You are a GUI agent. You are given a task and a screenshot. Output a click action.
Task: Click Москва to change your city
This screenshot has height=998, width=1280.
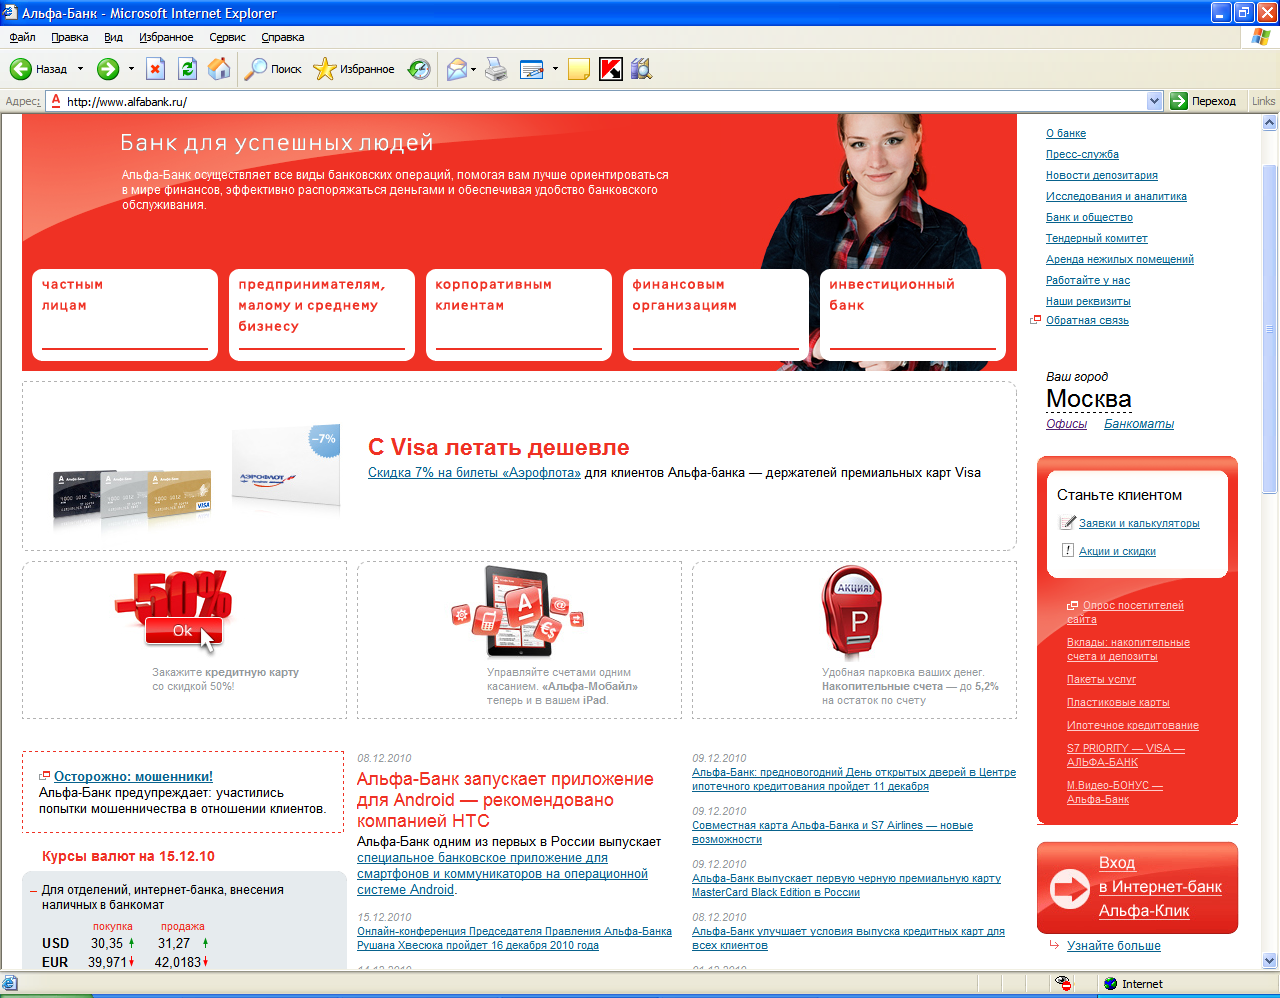pyautogui.click(x=1089, y=399)
